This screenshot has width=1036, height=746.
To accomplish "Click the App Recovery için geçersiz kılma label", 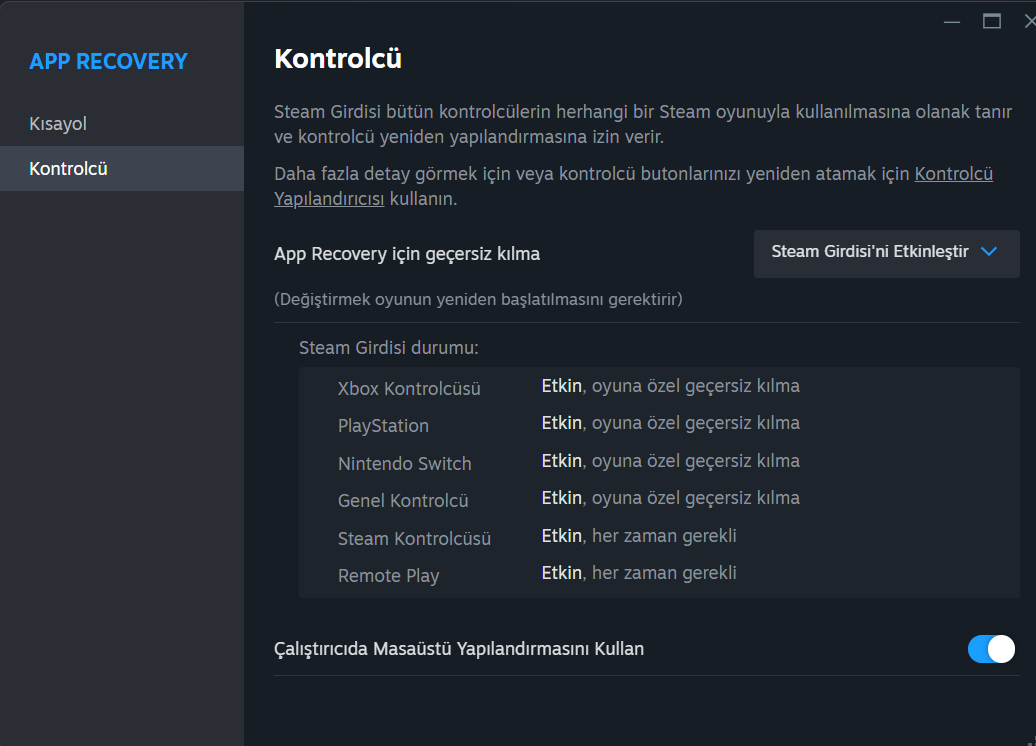I will 407,254.
